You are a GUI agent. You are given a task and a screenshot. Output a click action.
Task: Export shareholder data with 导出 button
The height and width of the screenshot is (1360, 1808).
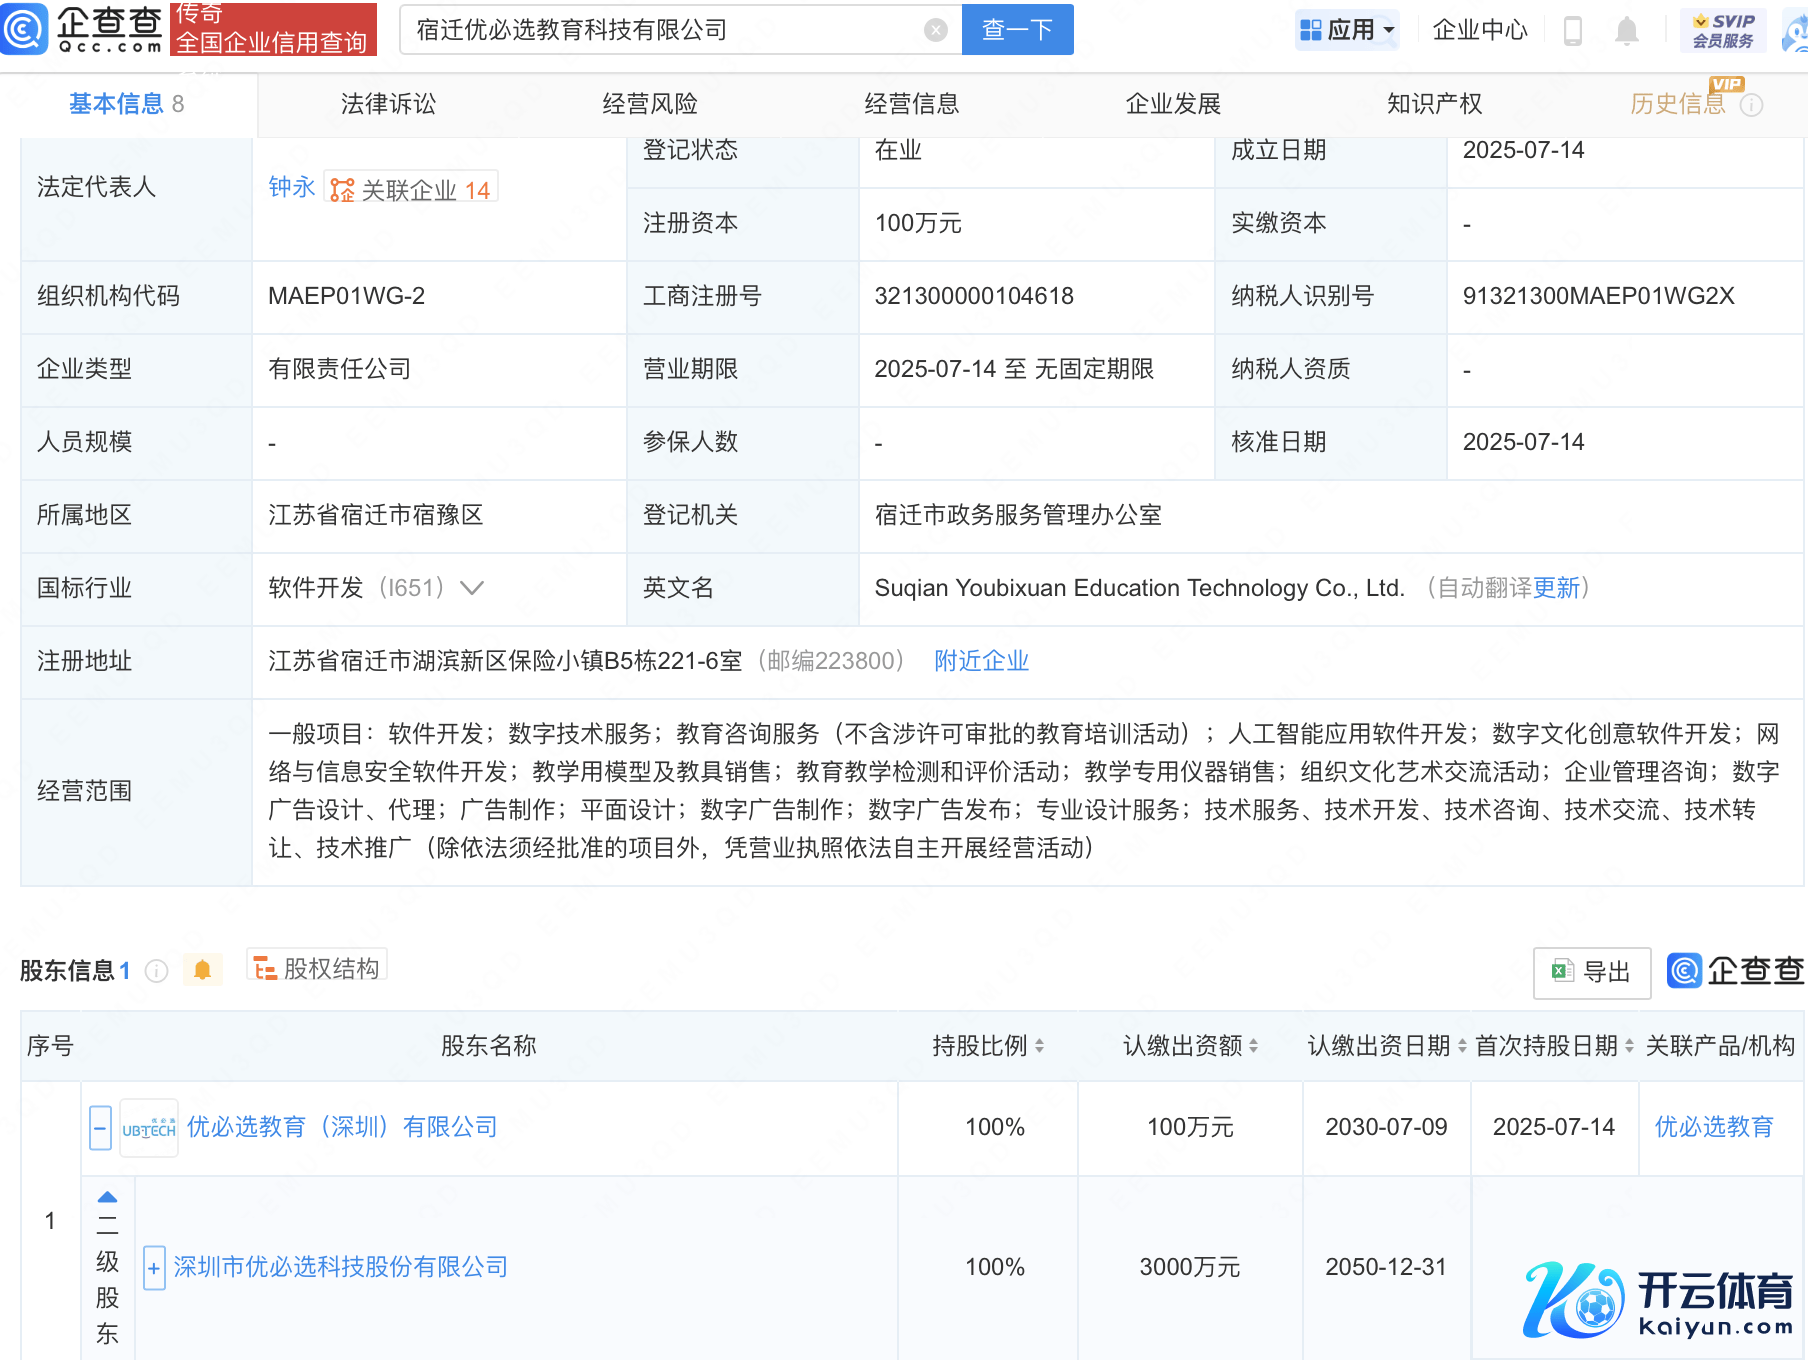tap(1591, 972)
